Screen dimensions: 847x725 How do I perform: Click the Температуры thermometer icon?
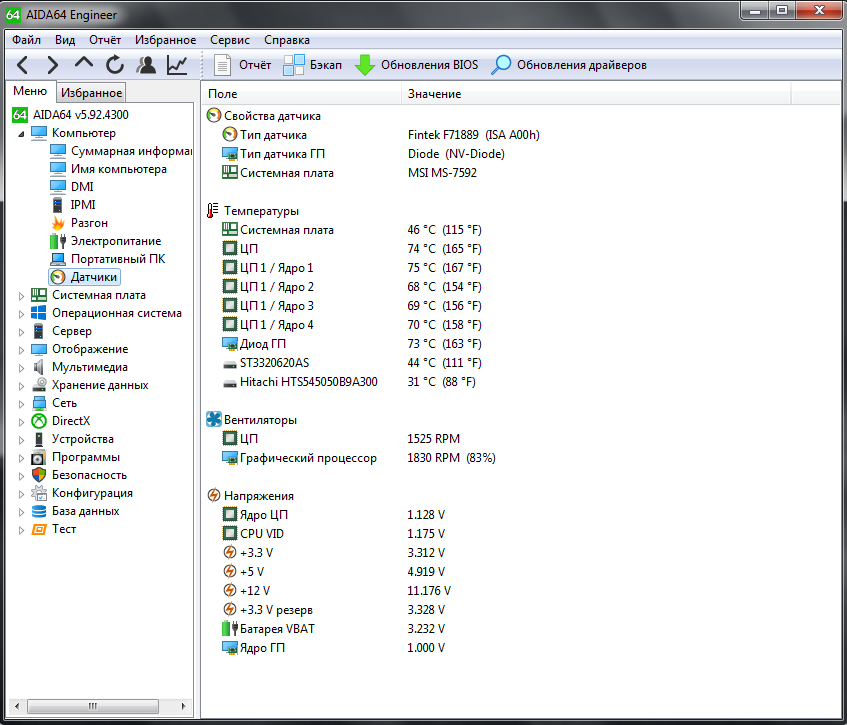[213, 210]
